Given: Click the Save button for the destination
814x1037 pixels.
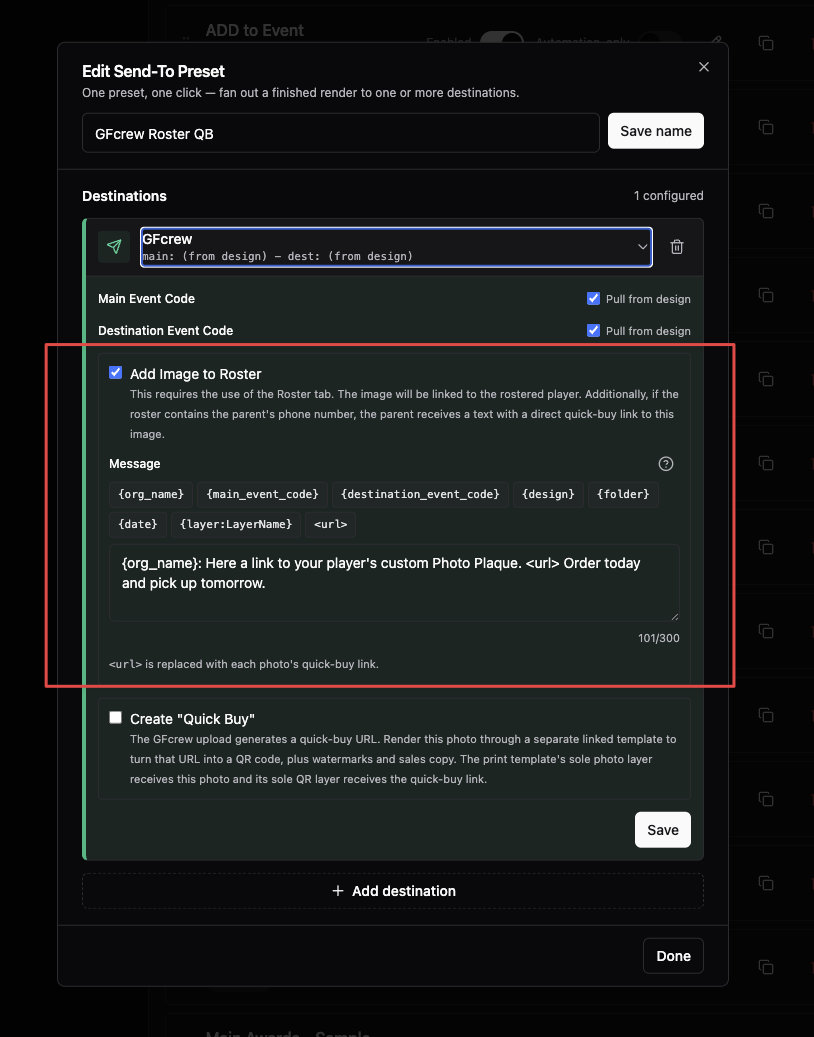Looking at the screenshot, I should (663, 829).
